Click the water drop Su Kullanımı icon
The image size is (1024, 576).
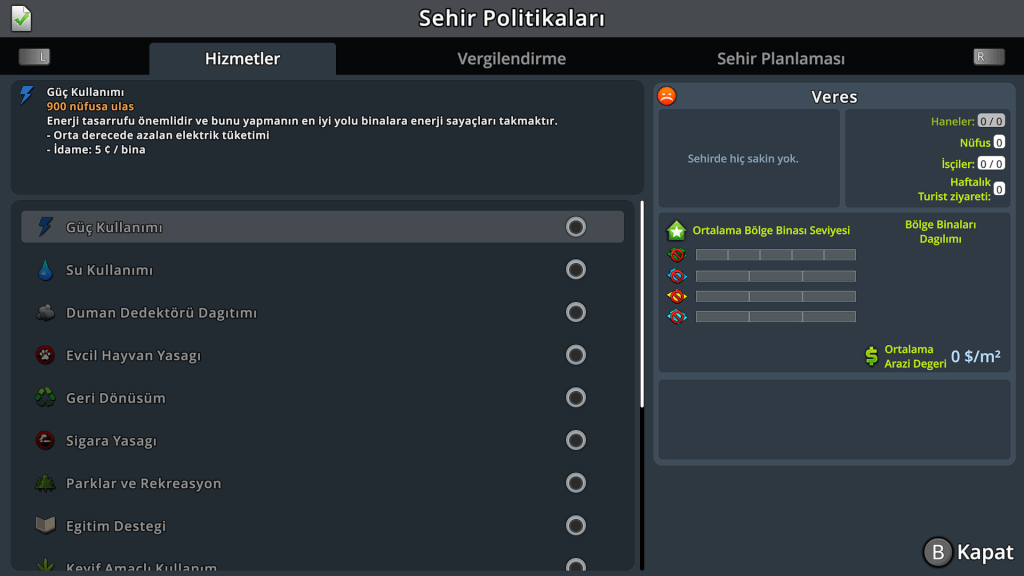click(x=45, y=270)
